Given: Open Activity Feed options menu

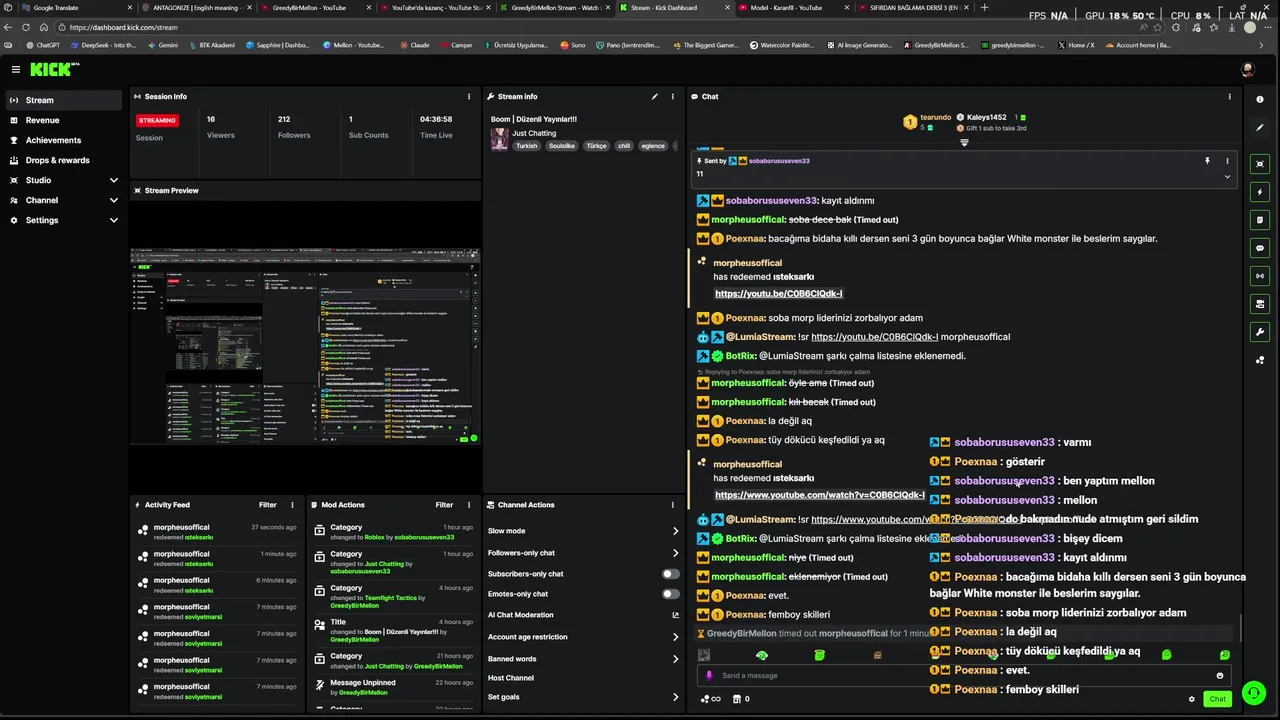Looking at the screenshot, I should [292, 505].
